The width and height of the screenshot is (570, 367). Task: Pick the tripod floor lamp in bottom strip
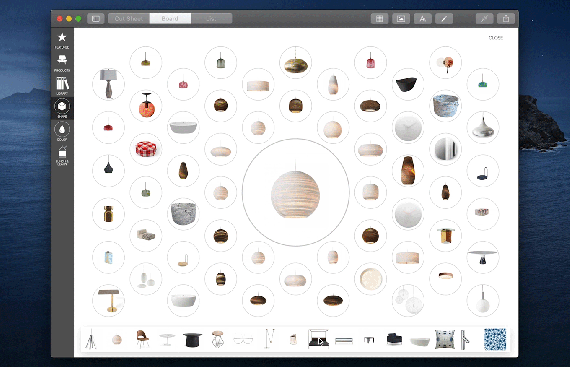[91, 339]
